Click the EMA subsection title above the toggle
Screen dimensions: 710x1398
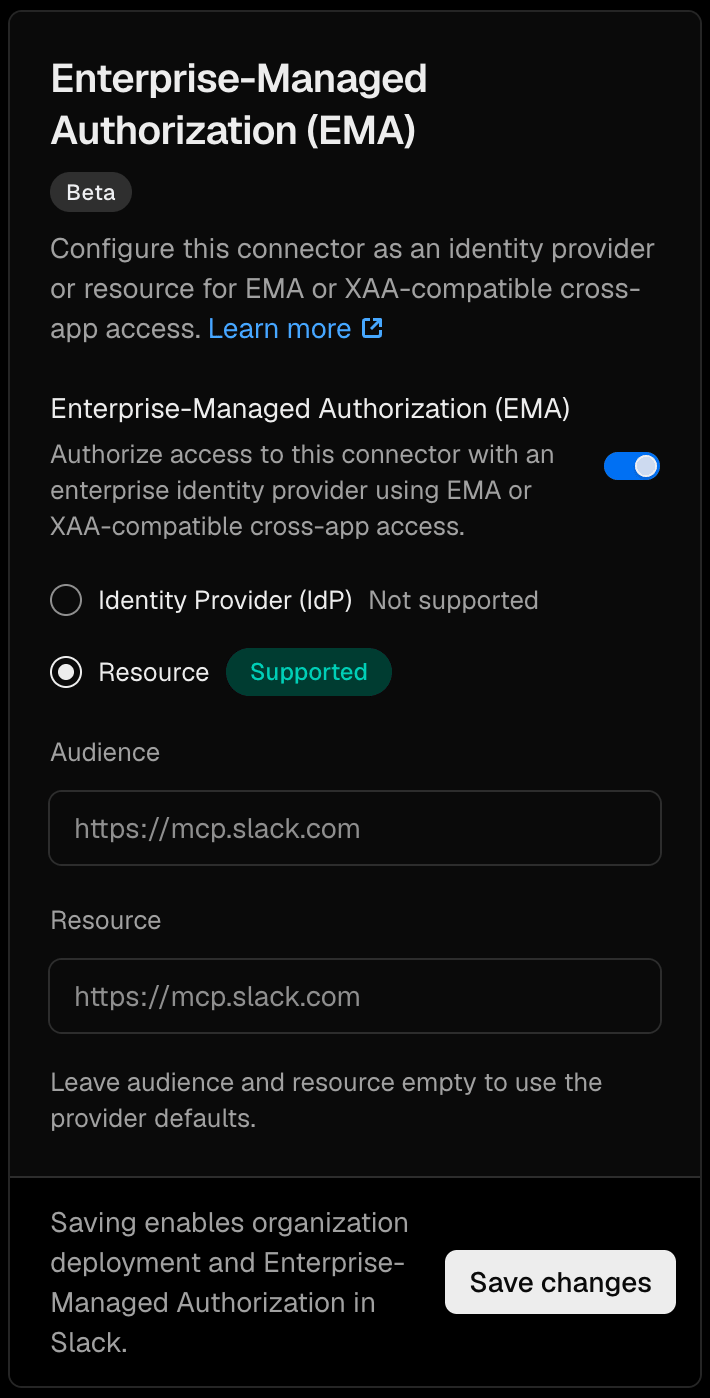coord(310,408)
